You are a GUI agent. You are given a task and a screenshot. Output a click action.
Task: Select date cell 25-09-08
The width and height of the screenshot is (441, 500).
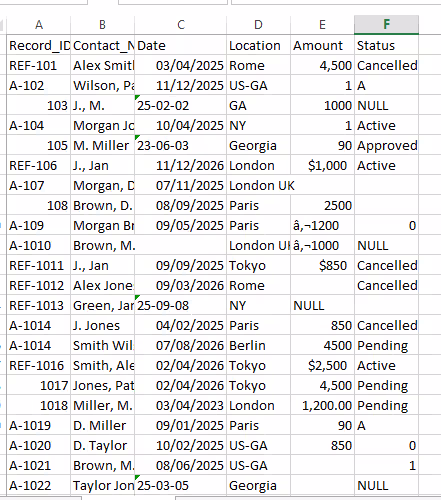coord(181,305)
